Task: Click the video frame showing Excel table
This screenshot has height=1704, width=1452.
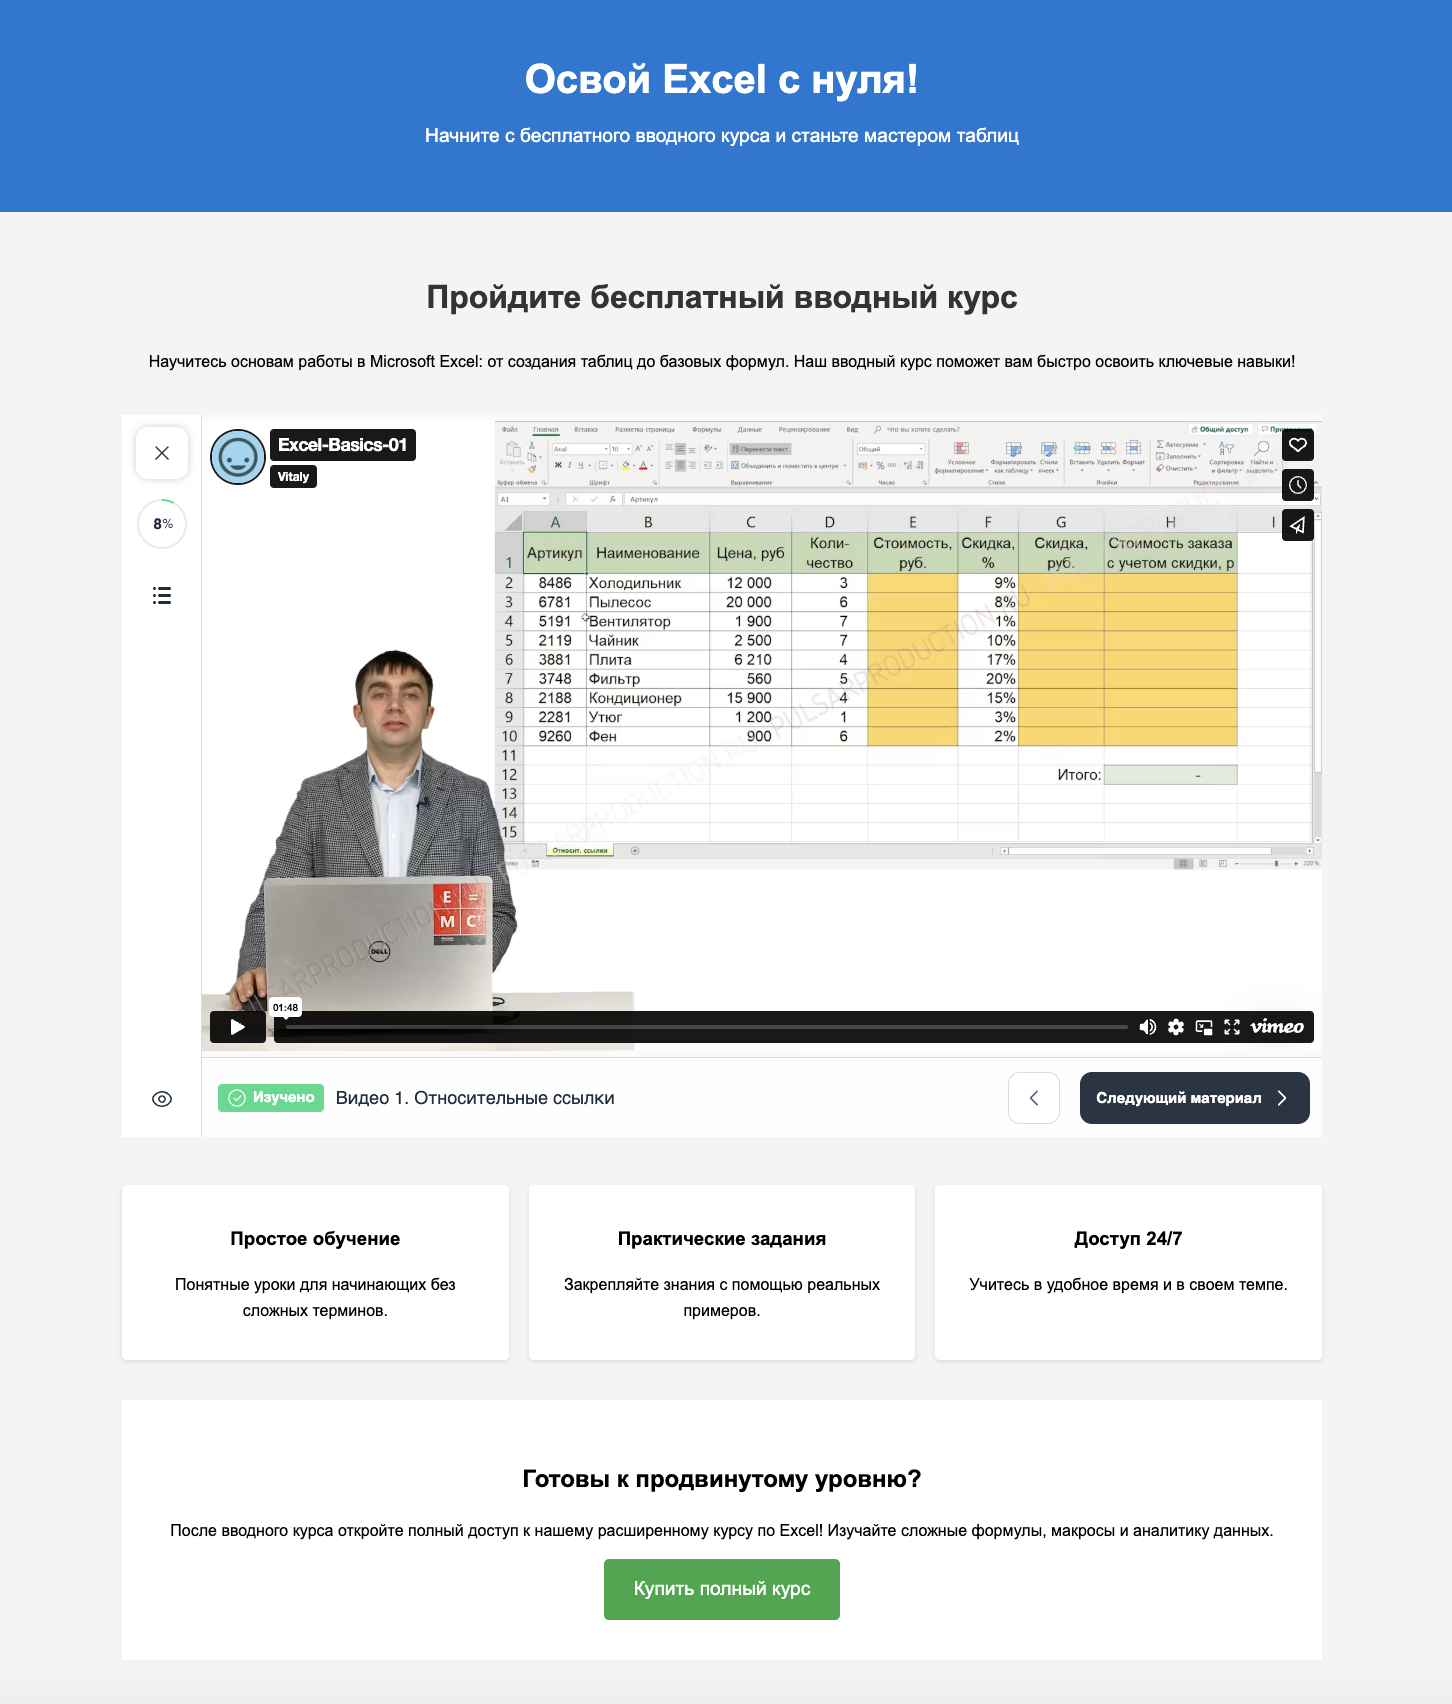Action: 762,735
